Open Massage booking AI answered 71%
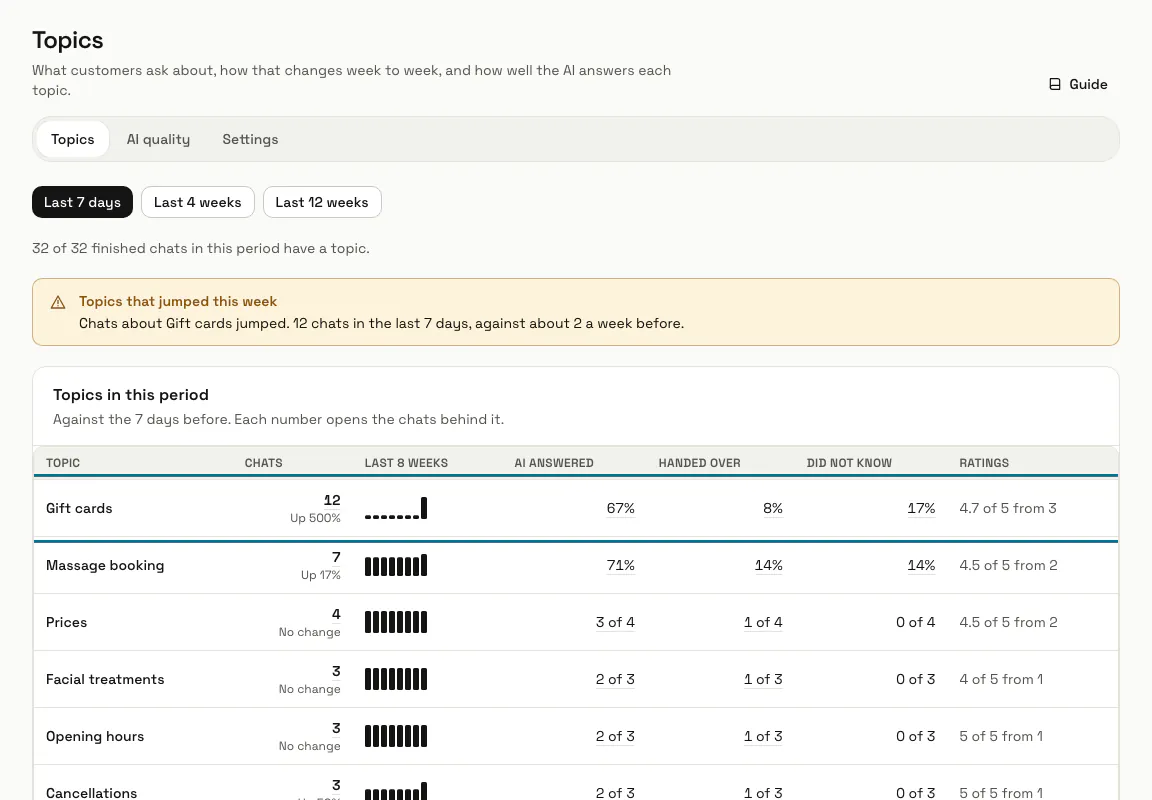Screen dimensions: 1152x800 pyautogui.click(x=621, y=566)
